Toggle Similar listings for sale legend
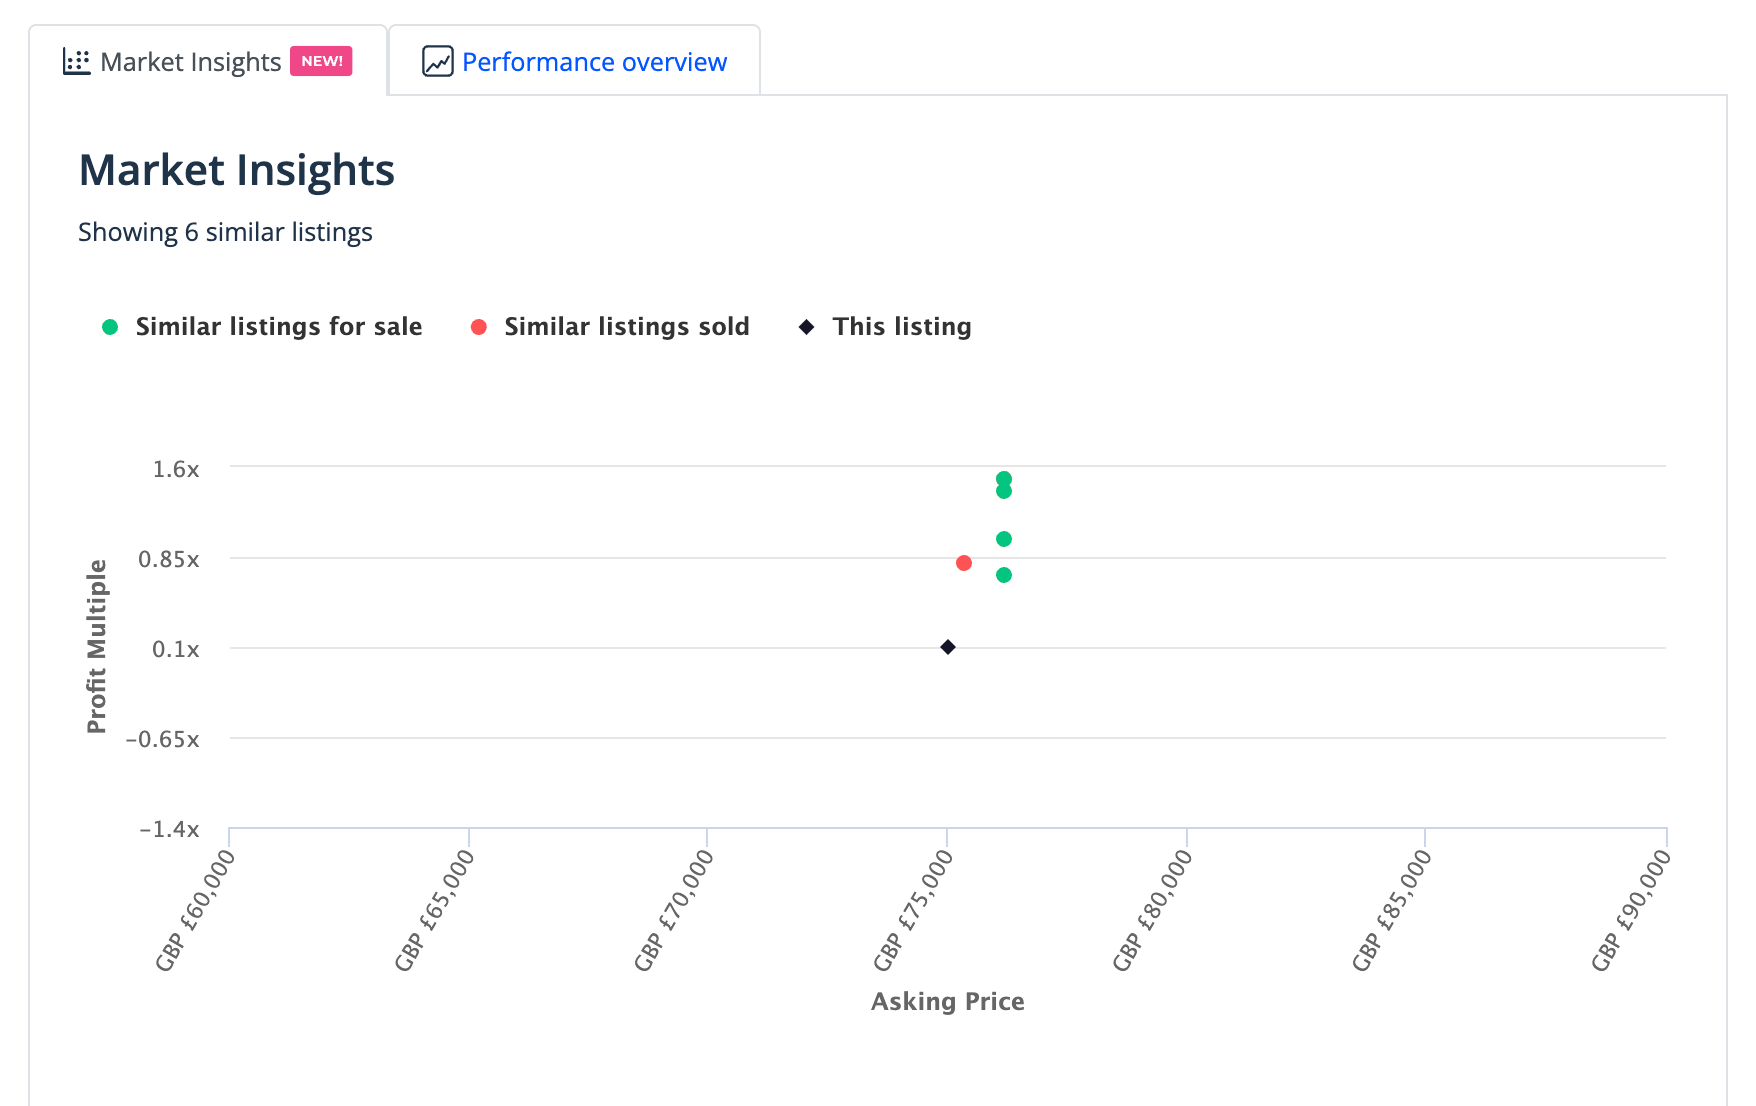1756x1106 pixels. (x=262, y=327)
